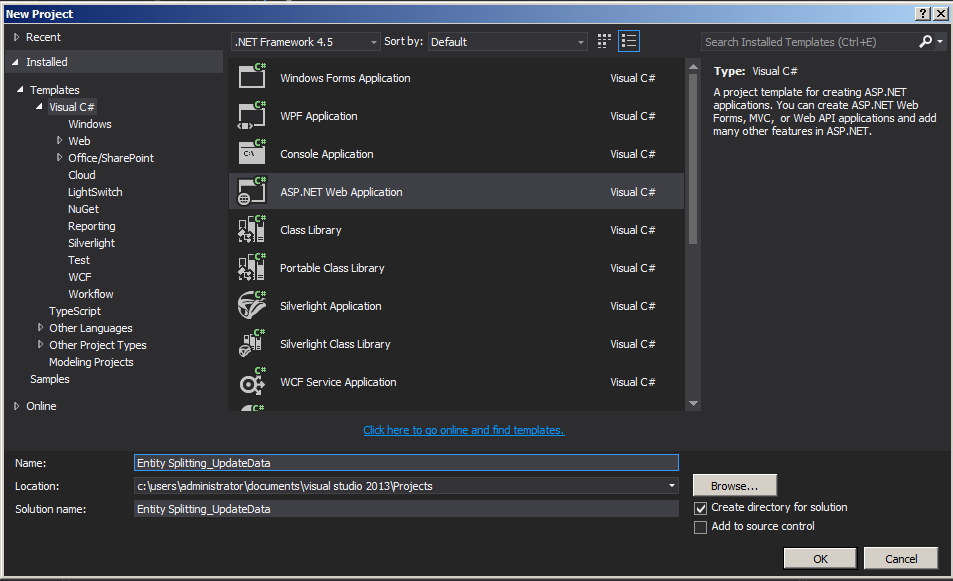Choose the Console Application template icon
Image resolution: width=953 pixels, height=581 pixels.
coord(251,155)
